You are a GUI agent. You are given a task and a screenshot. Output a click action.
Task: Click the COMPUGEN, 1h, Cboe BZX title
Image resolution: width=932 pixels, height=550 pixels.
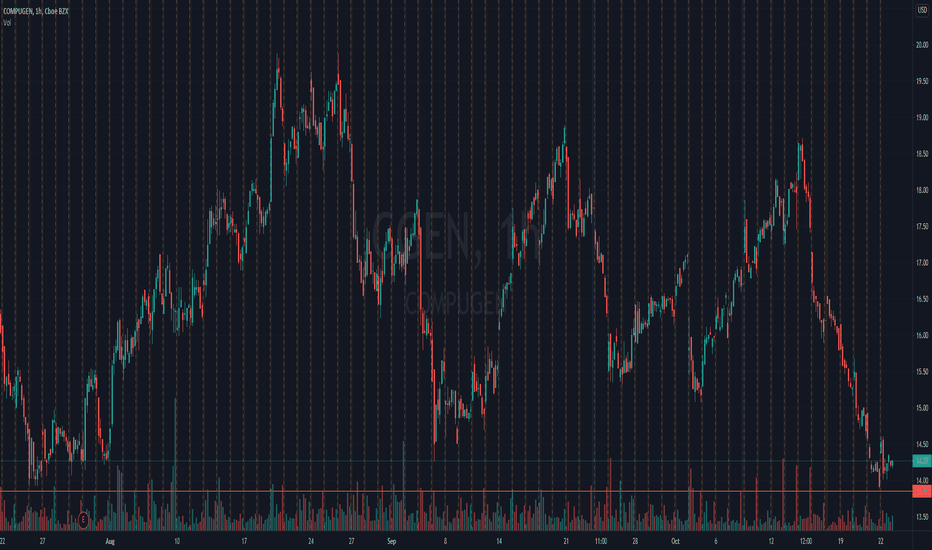36,11
